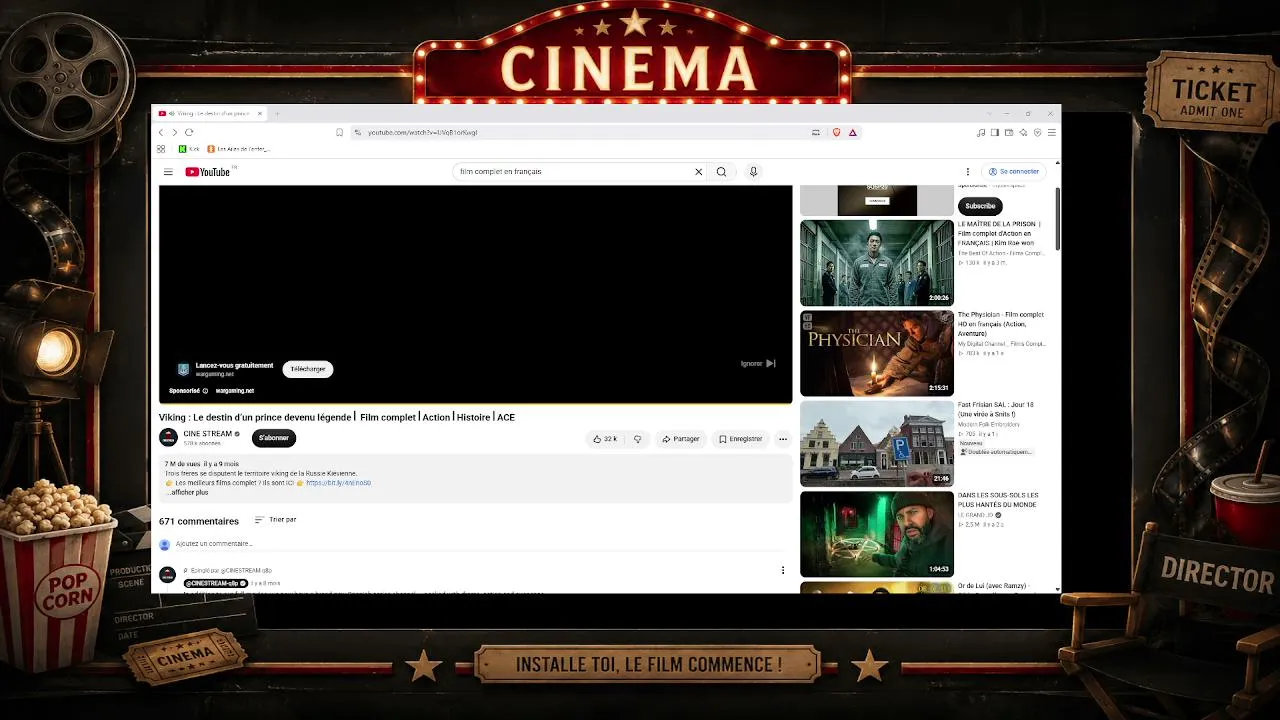Click the Se connecter sign-in button
This screenshot has width=1280, height=720.
(x=1014, y=172)
